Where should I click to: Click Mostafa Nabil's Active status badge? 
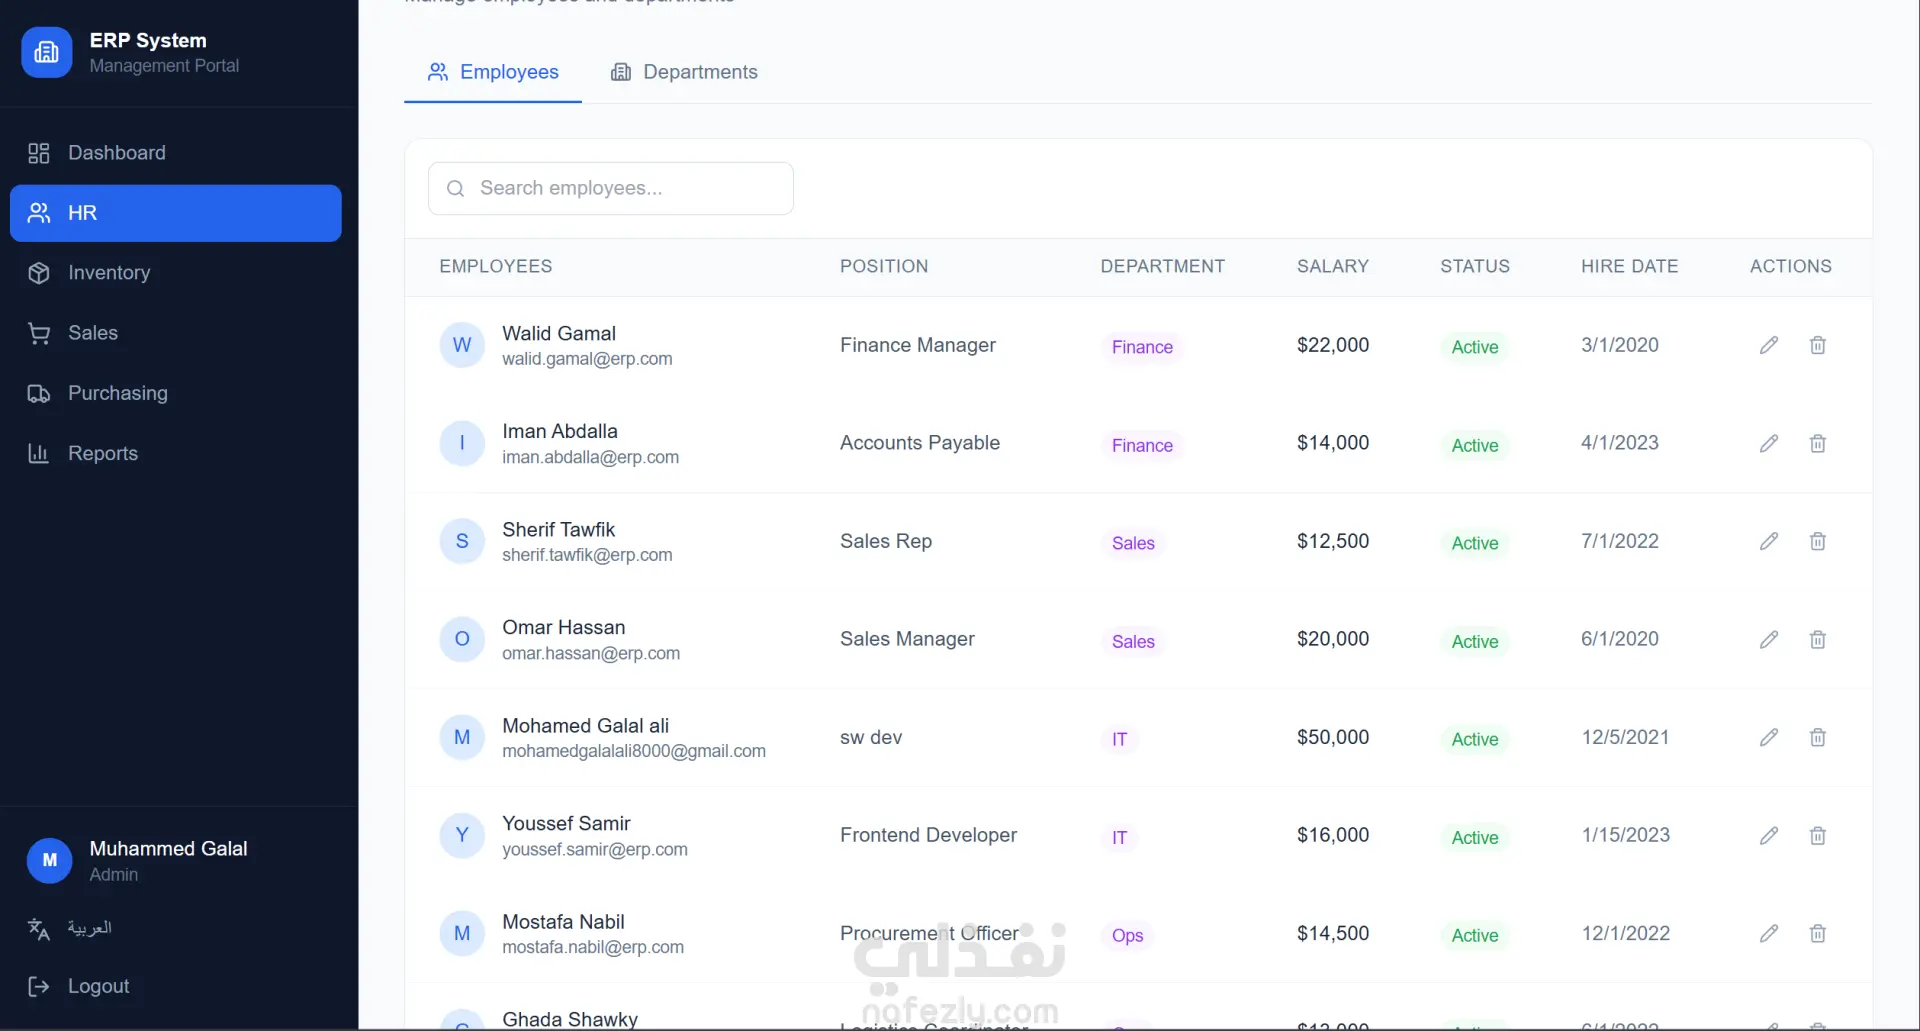click(1475, 935)
